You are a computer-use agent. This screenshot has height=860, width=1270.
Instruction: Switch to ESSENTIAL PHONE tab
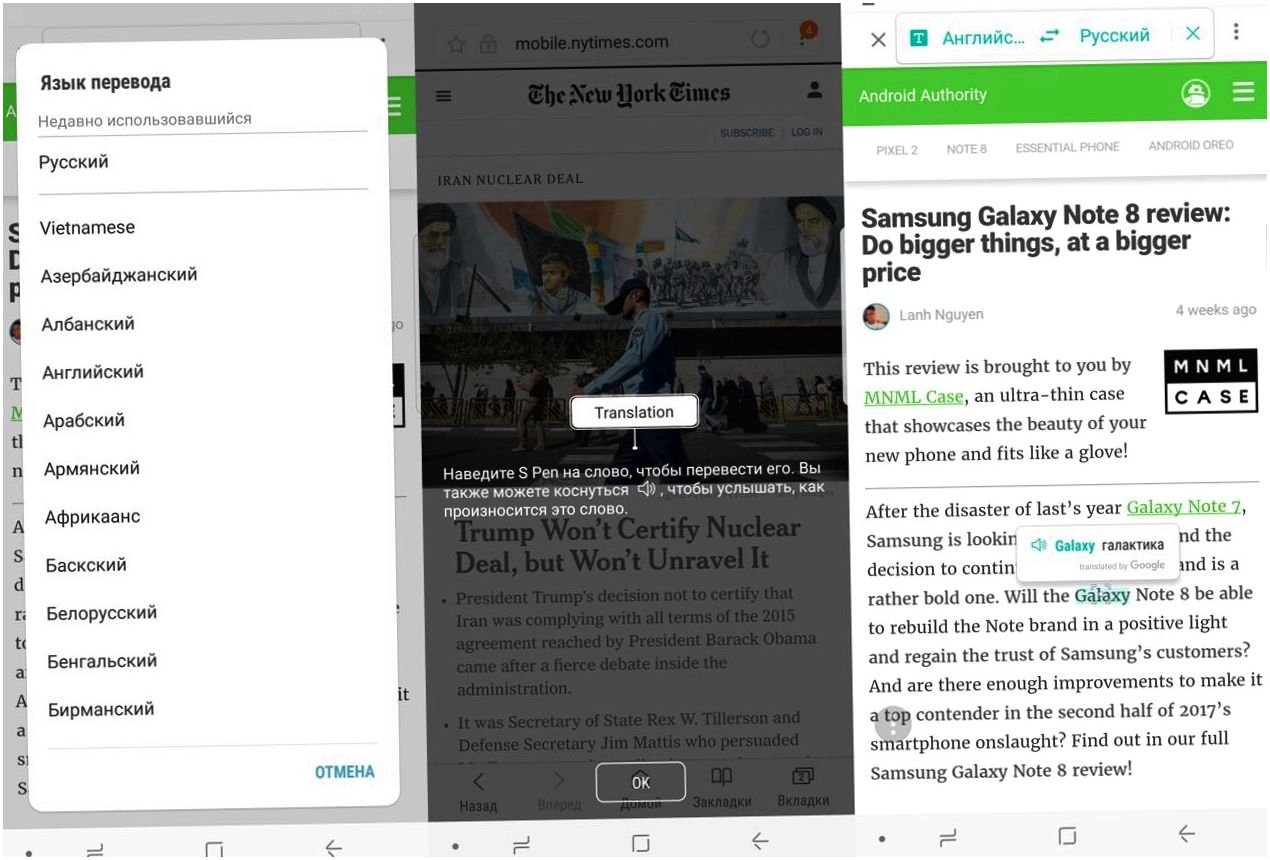click(x=1068, y=147)
